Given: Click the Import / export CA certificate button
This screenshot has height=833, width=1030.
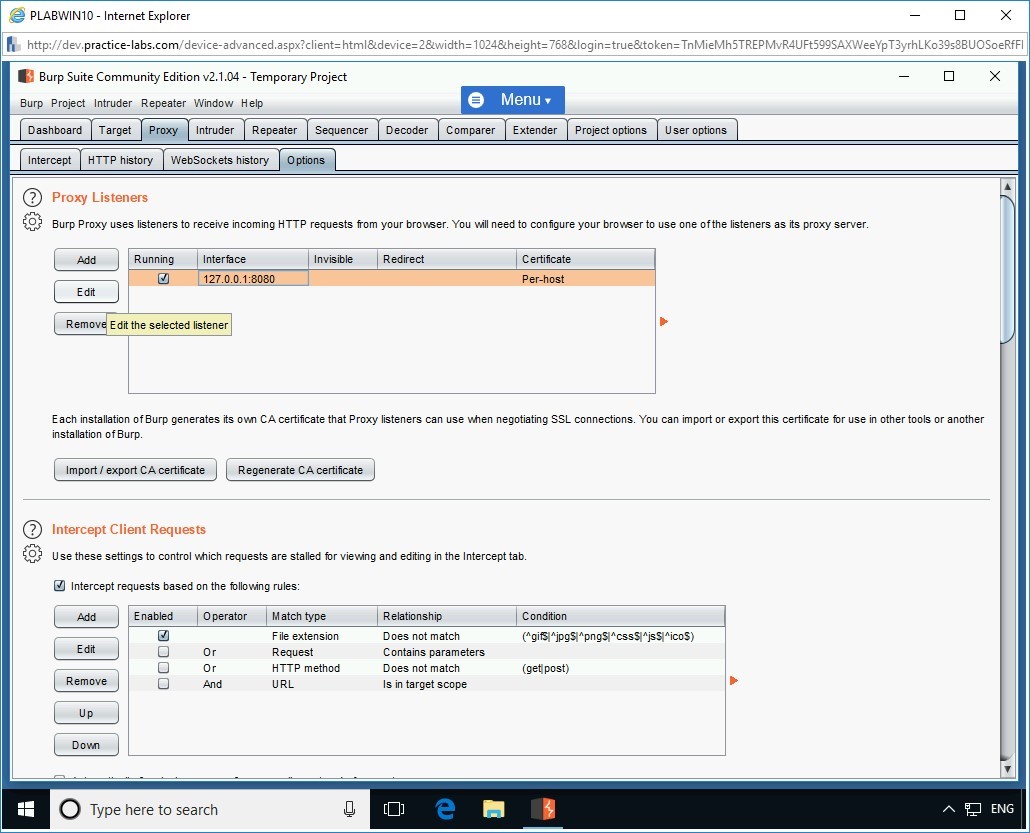Looking at the screenshot, I should (135, 469).
